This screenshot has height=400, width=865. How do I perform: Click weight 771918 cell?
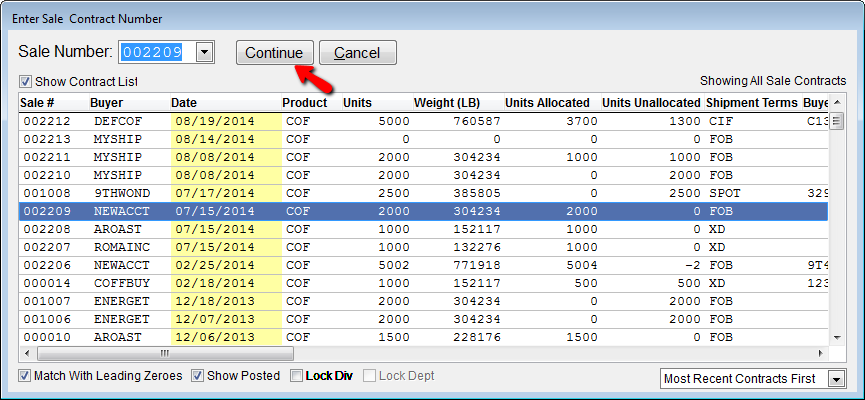point(458,265)
